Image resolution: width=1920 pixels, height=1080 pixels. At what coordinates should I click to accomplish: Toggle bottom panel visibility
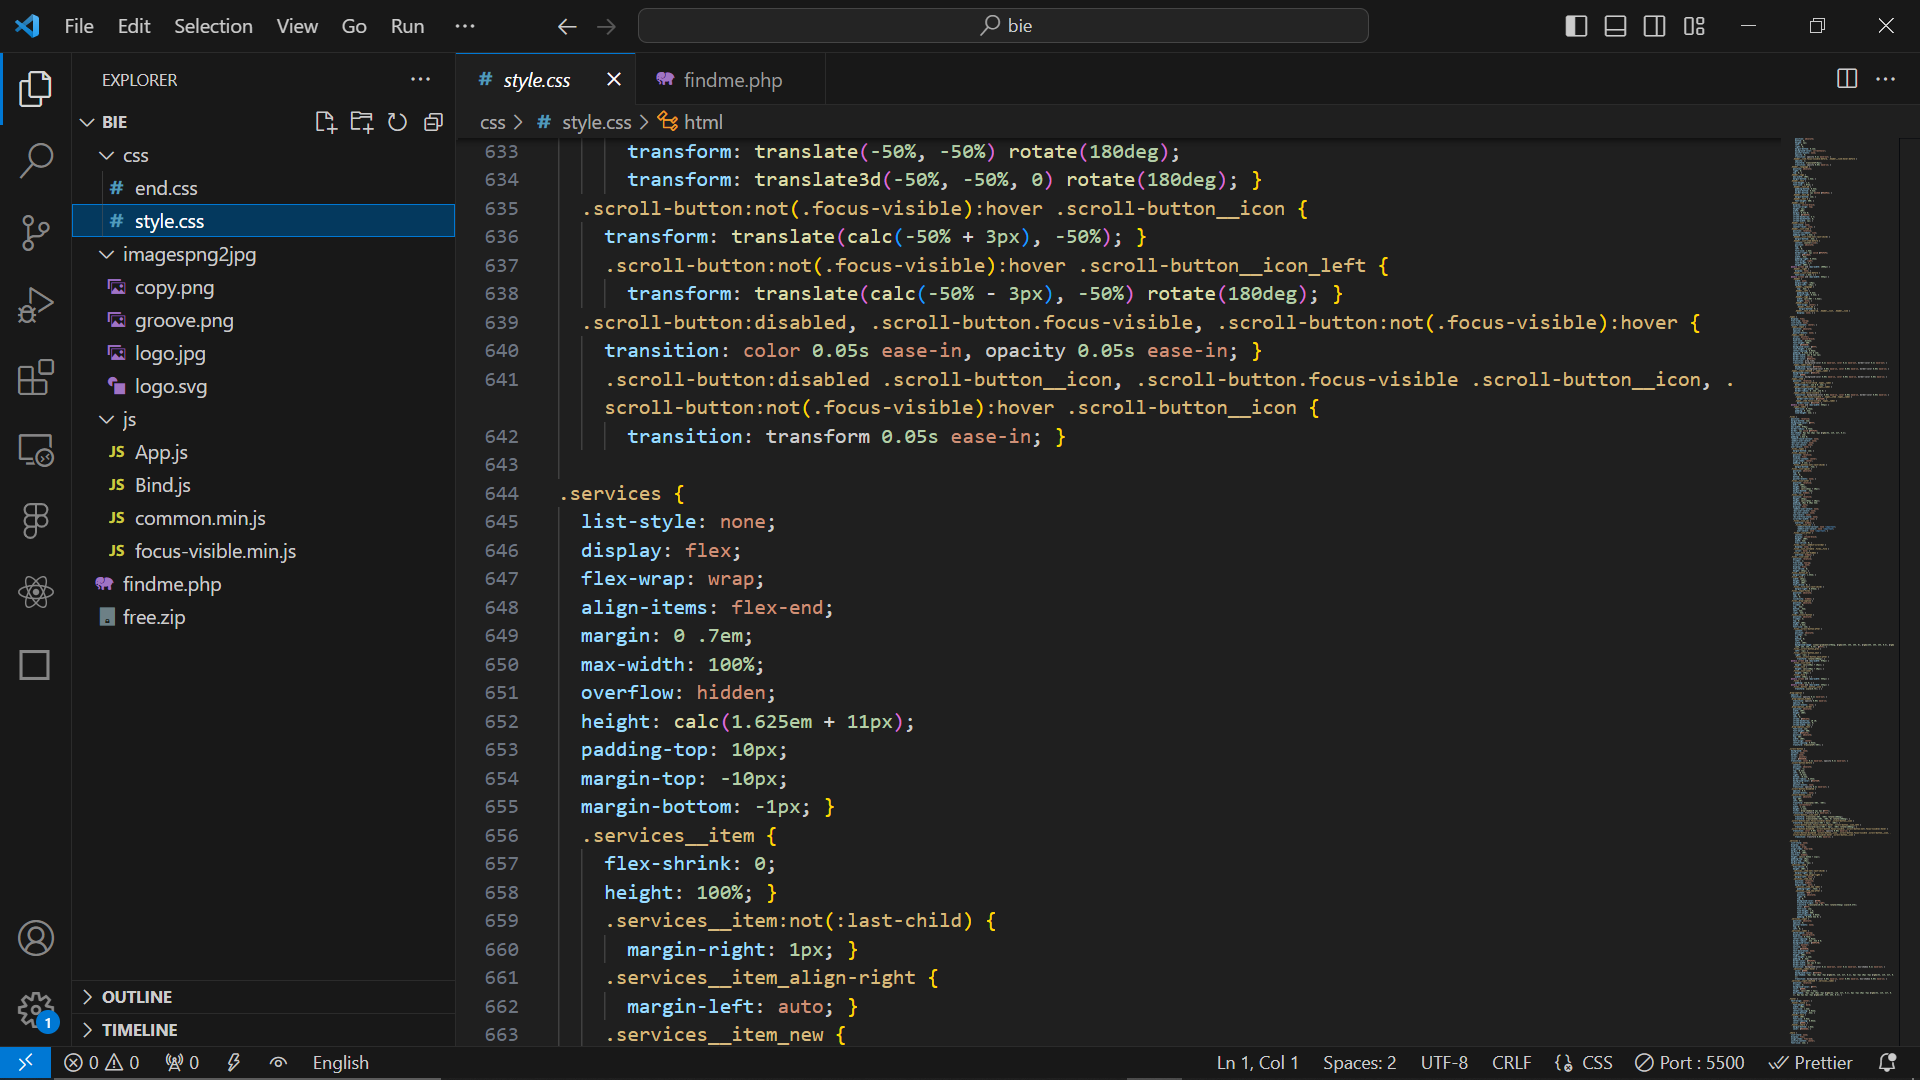[1615, 26]
